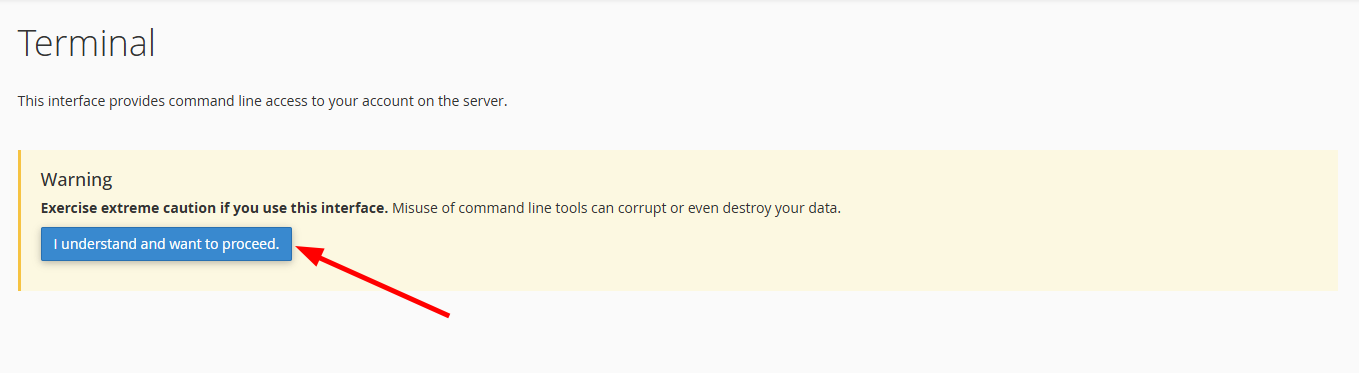1359x373 pixels.
Task: Click the word 'server' in the description
Action: [484, 102]
